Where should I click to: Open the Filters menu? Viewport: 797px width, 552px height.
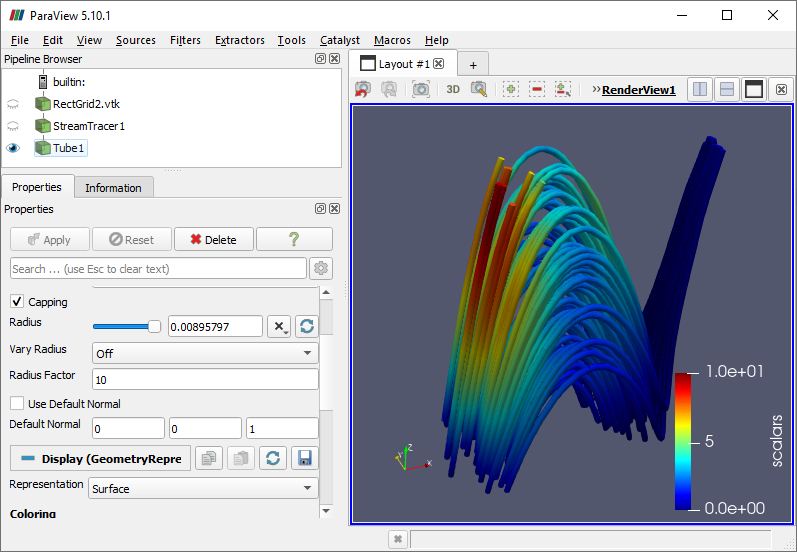point(185,40)
